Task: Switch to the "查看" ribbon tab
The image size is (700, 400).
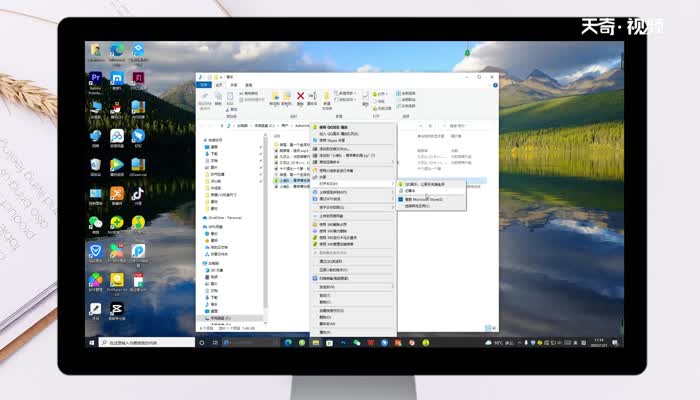Action: [248, 85]
